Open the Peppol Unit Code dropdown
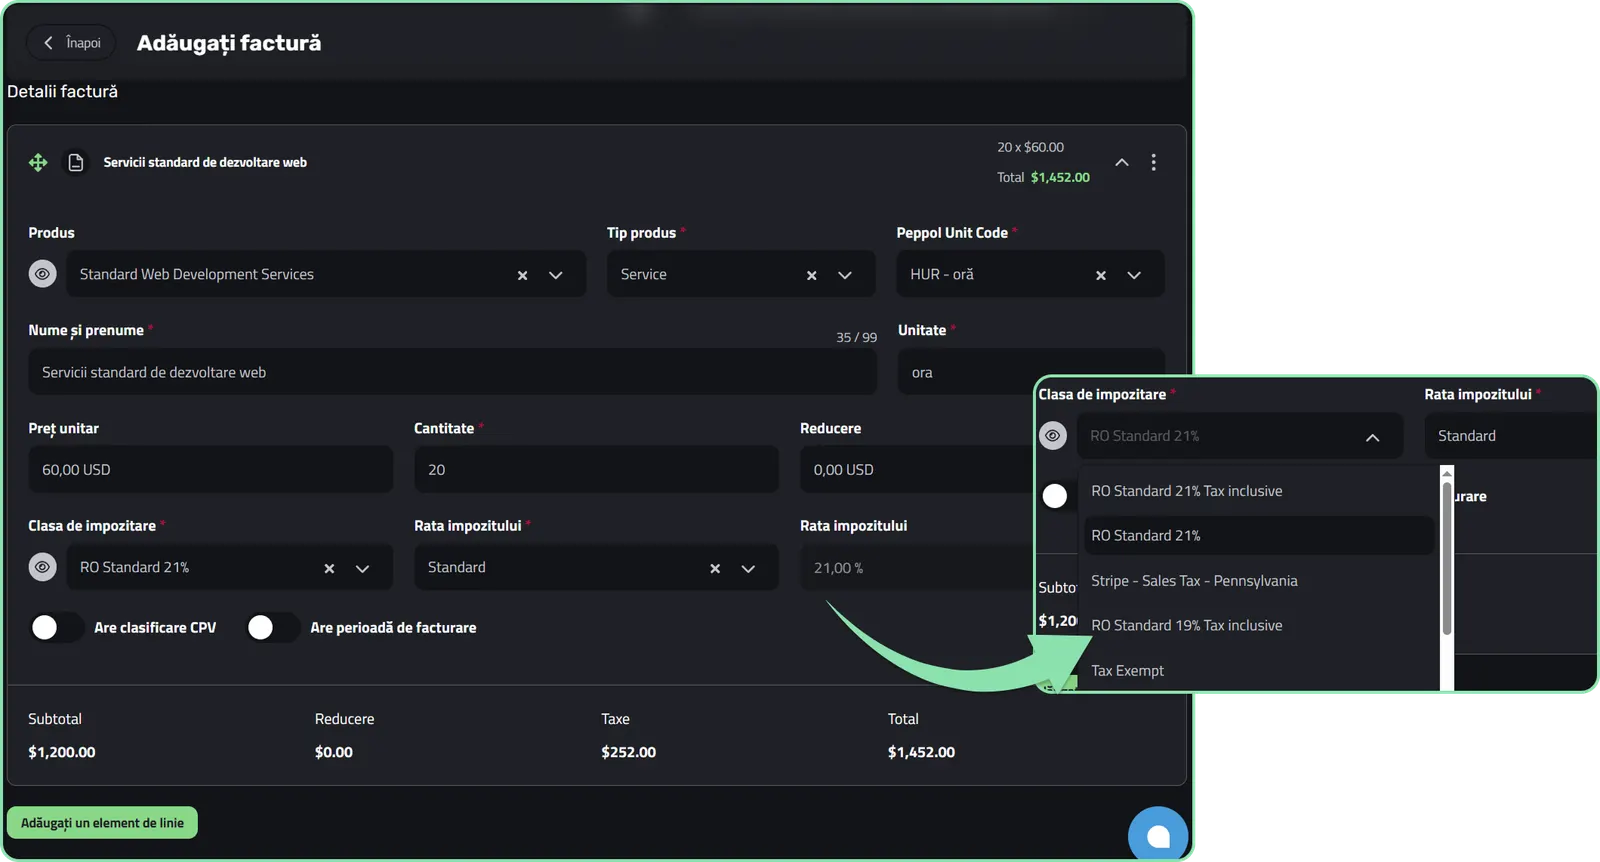This screenshot has height=862, width=1600. coord(1134,275)
